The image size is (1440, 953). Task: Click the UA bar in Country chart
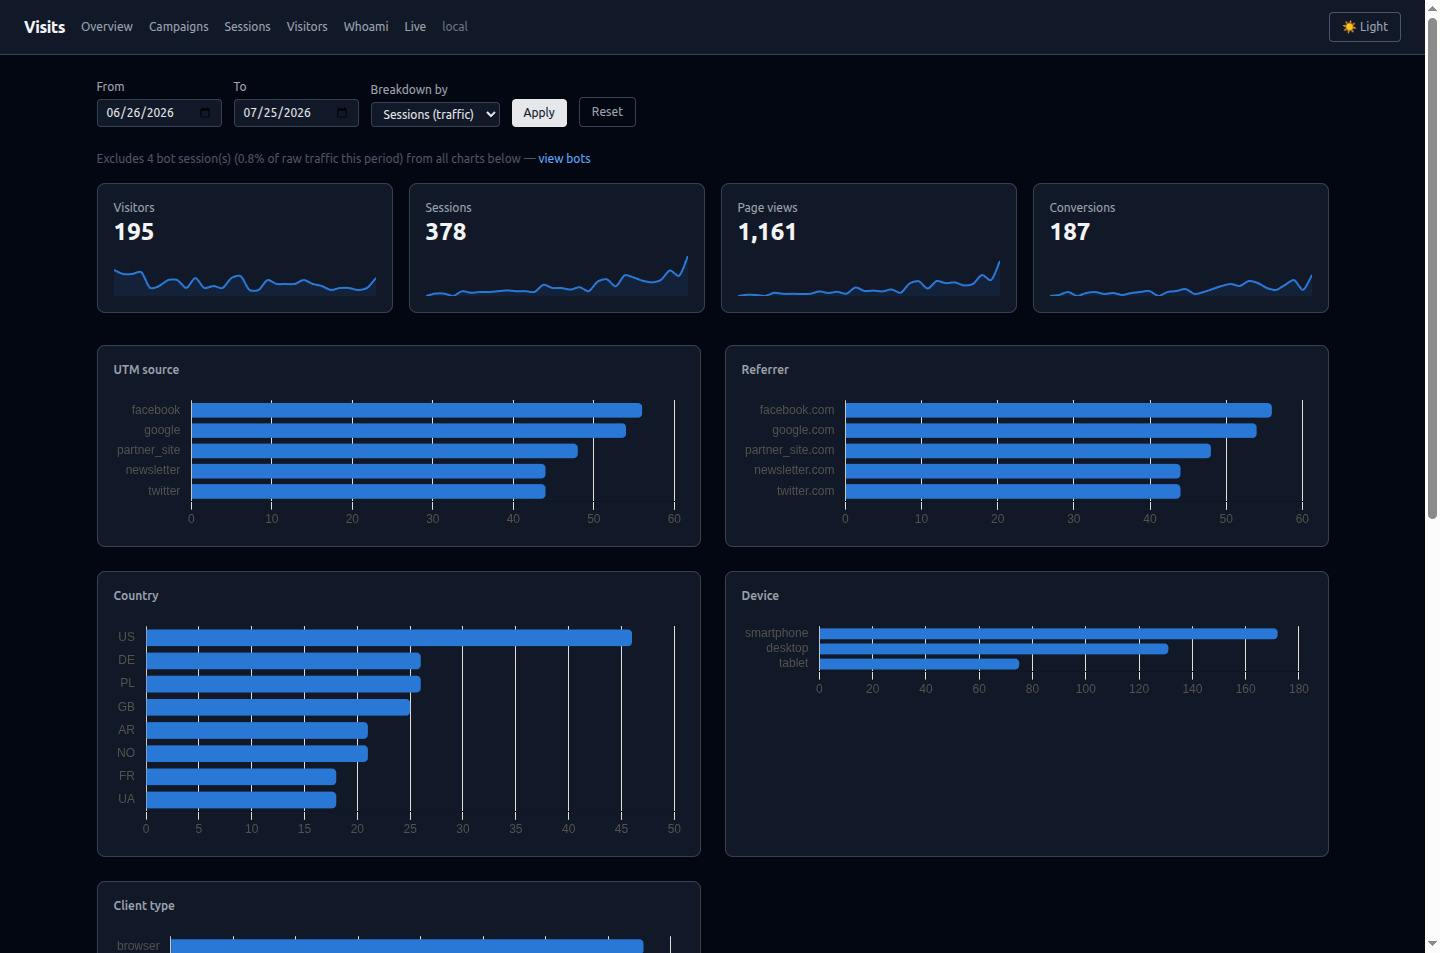coord(241,800)
